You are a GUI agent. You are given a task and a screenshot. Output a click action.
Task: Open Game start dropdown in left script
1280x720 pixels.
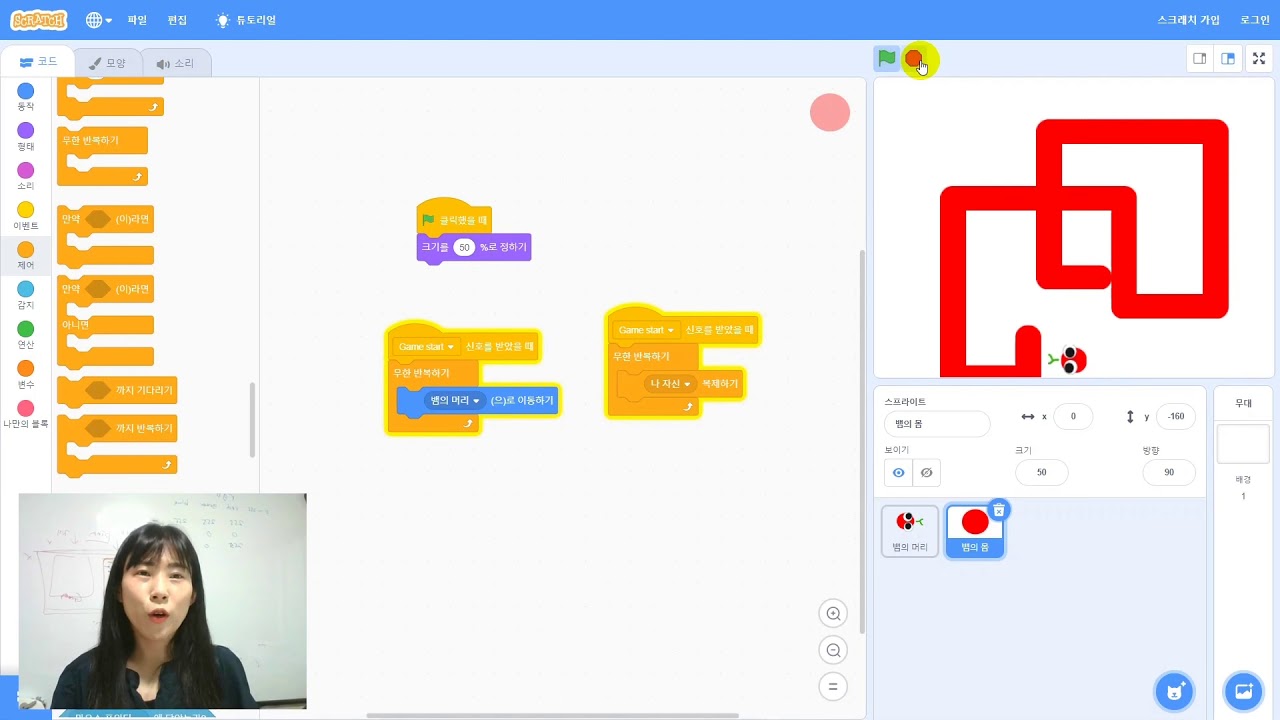(x=426, y=347)
